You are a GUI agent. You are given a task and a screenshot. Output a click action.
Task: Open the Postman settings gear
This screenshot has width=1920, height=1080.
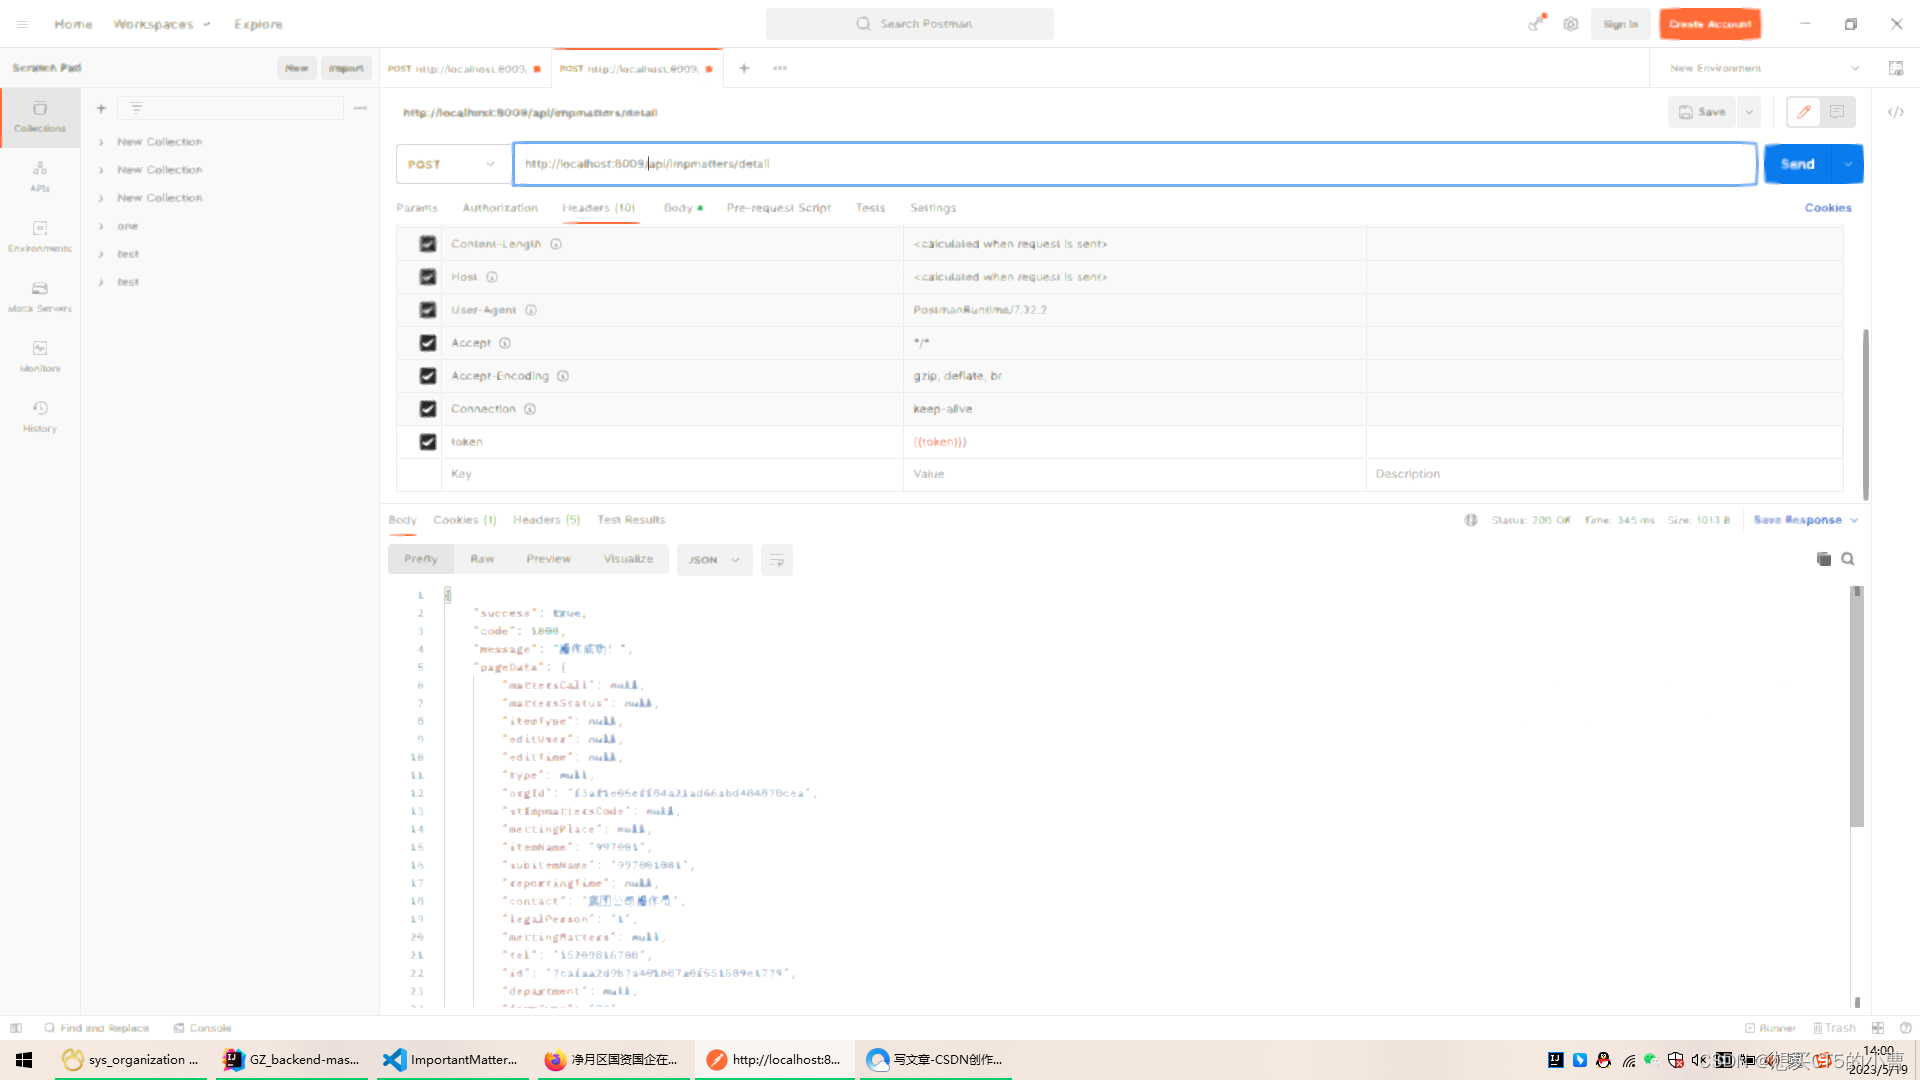click(1571, 24)
